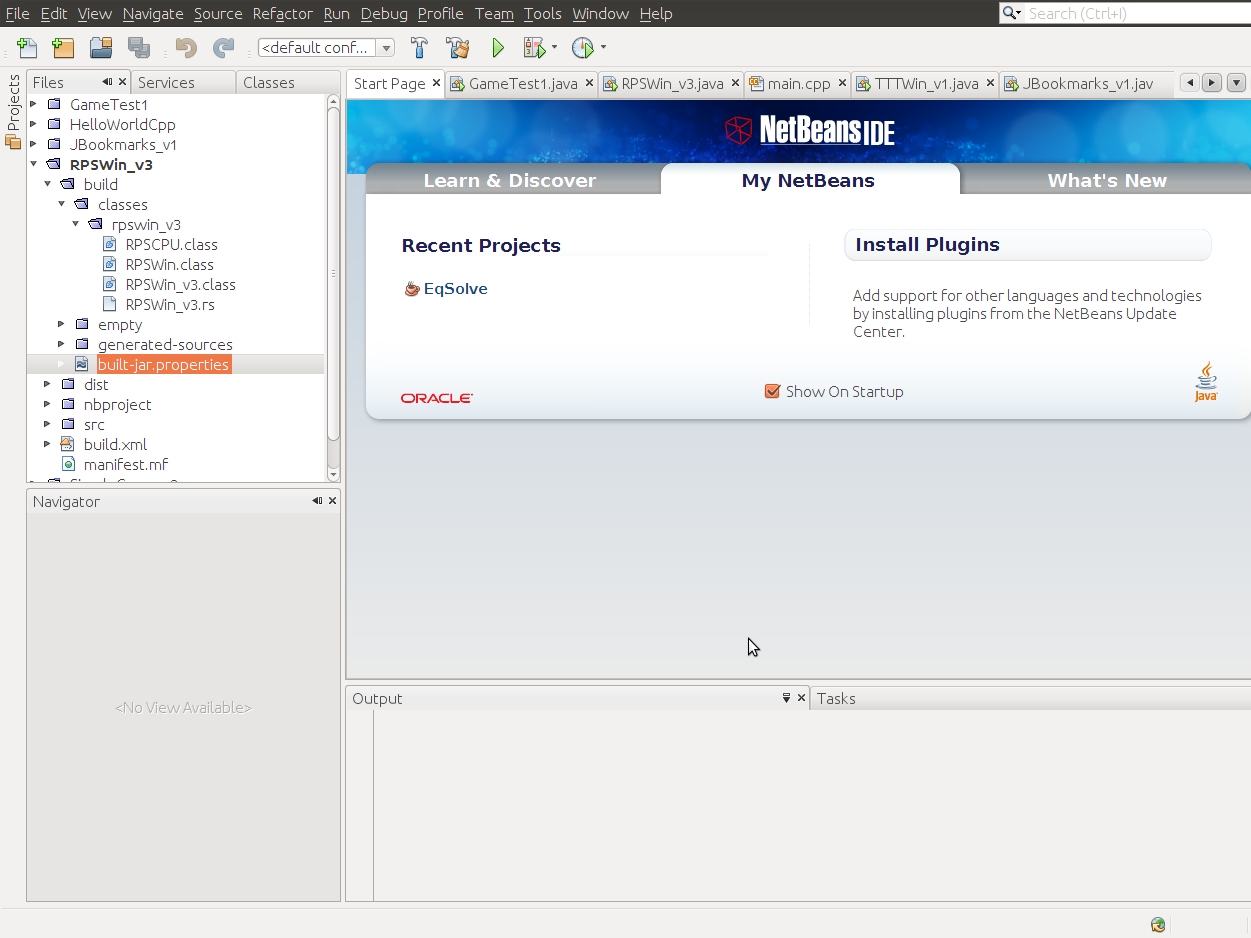Click the Java logo link

click(x=1206, y=382)
